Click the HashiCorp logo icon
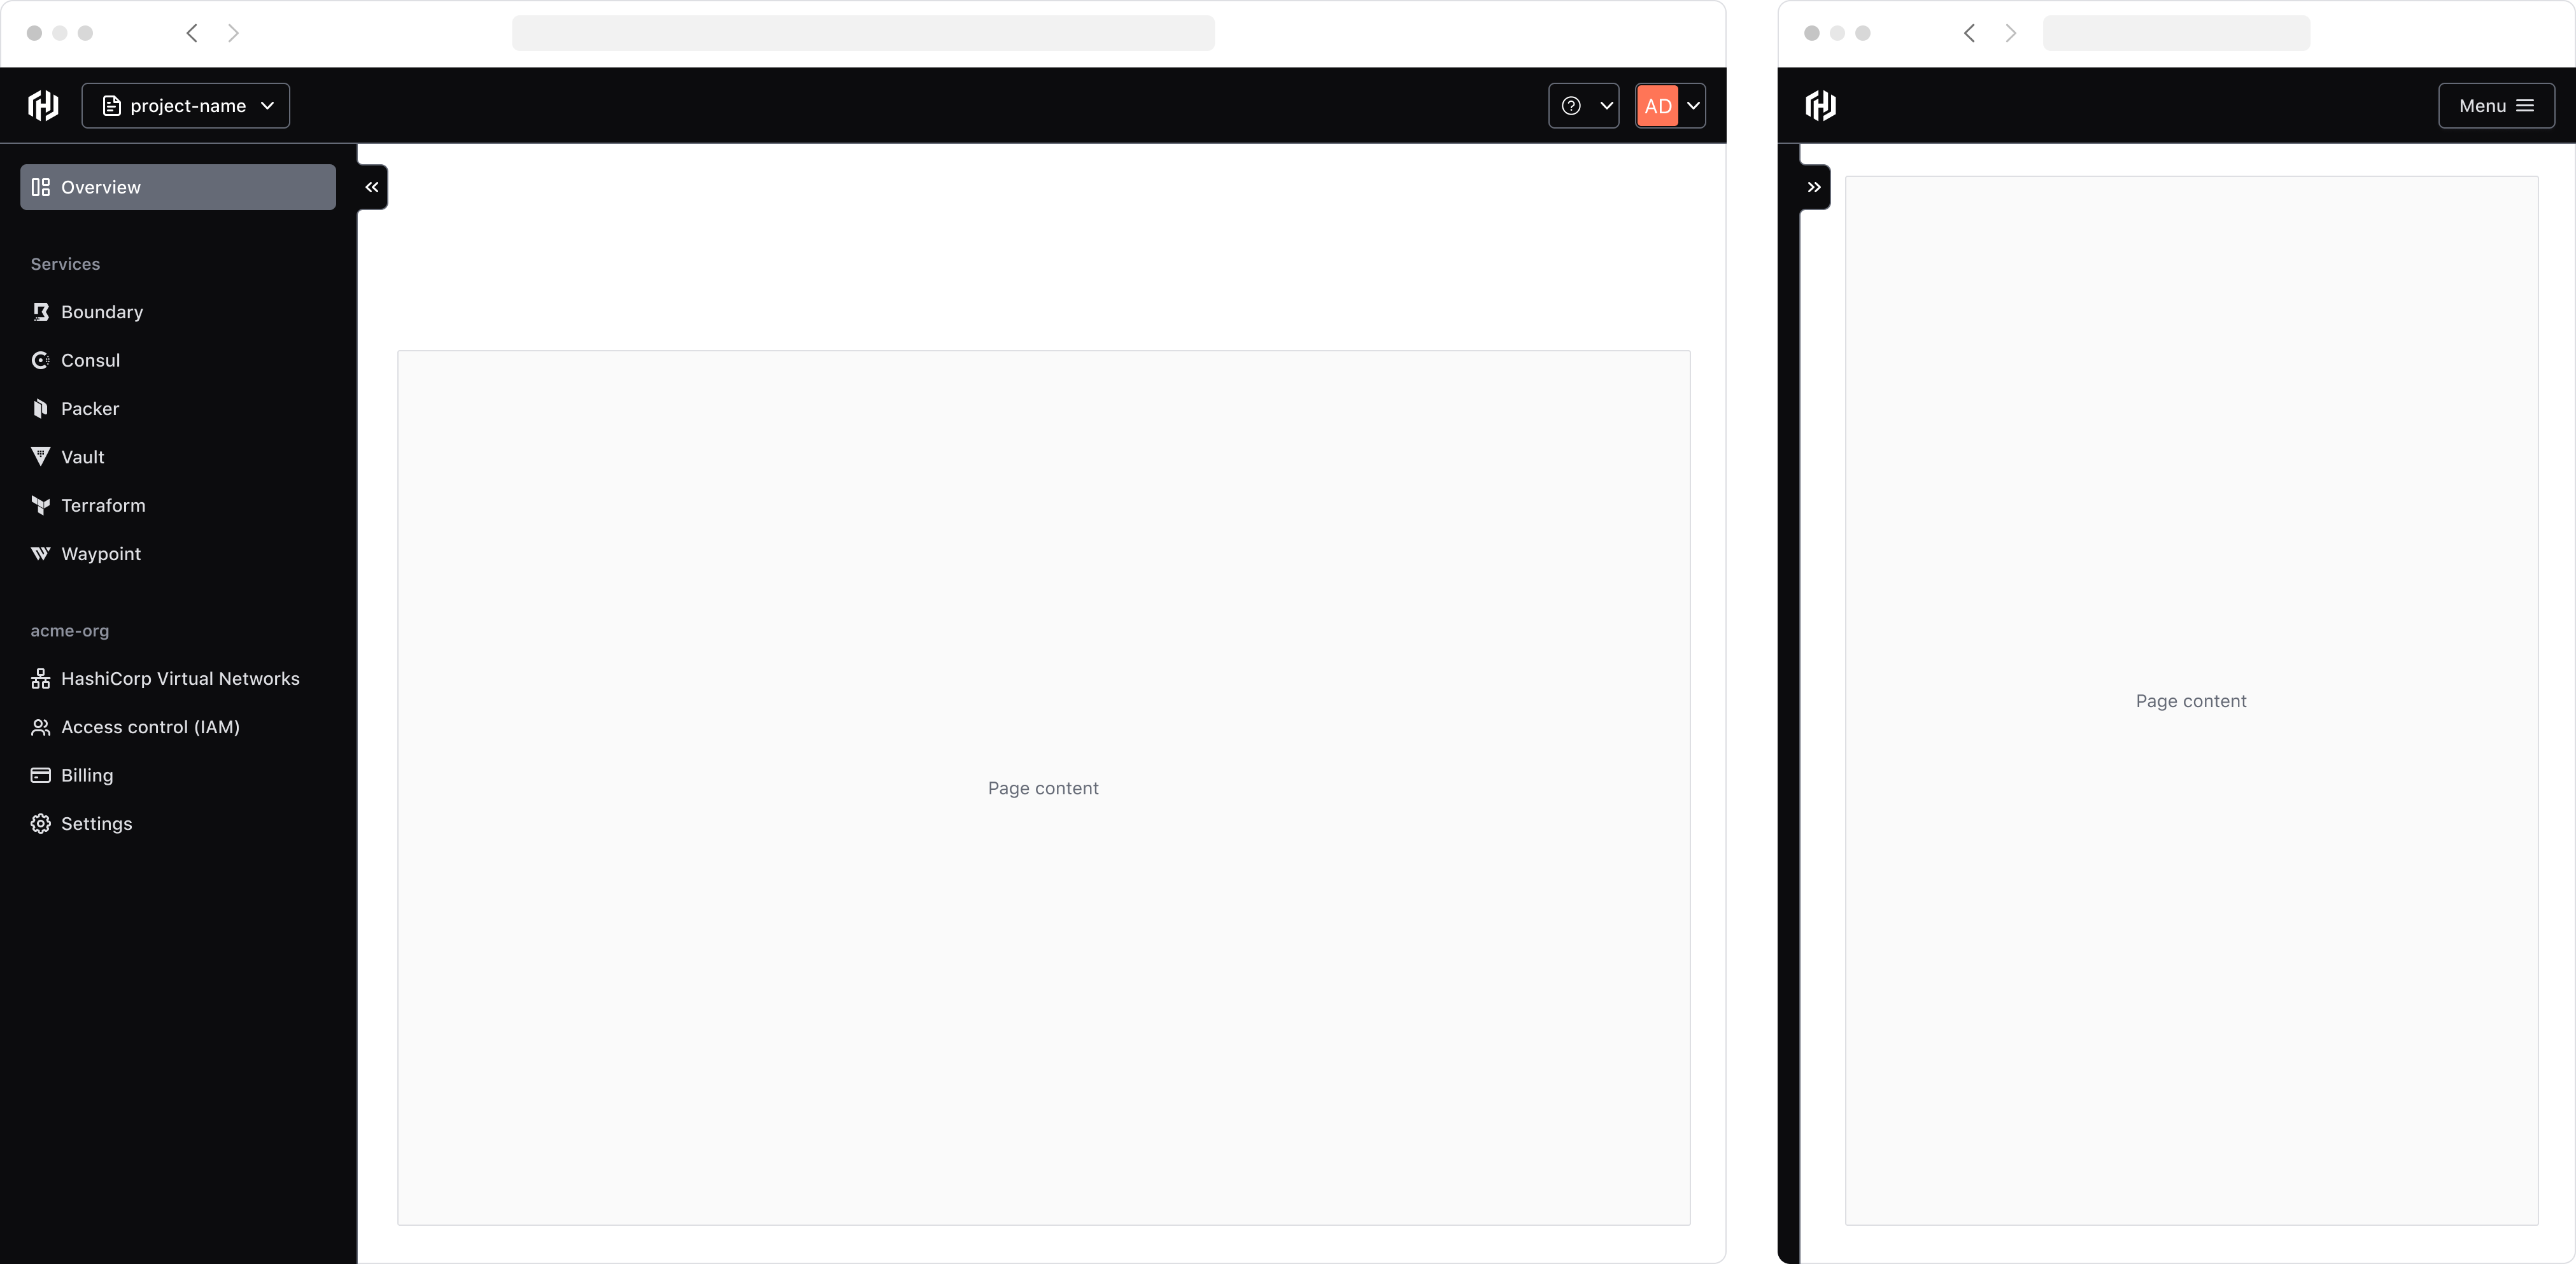2576x1264 pixels. [x=45, y=105]
